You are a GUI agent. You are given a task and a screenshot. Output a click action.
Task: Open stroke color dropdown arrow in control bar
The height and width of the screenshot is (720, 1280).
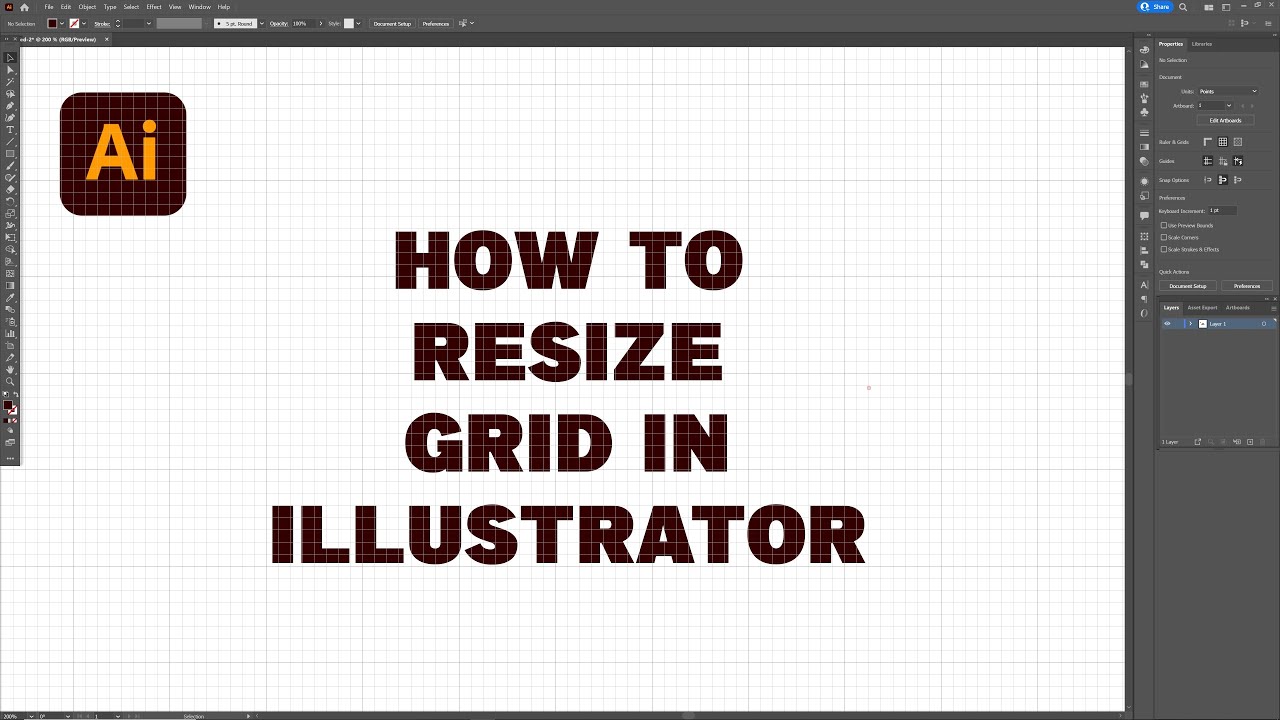point(84,23)
